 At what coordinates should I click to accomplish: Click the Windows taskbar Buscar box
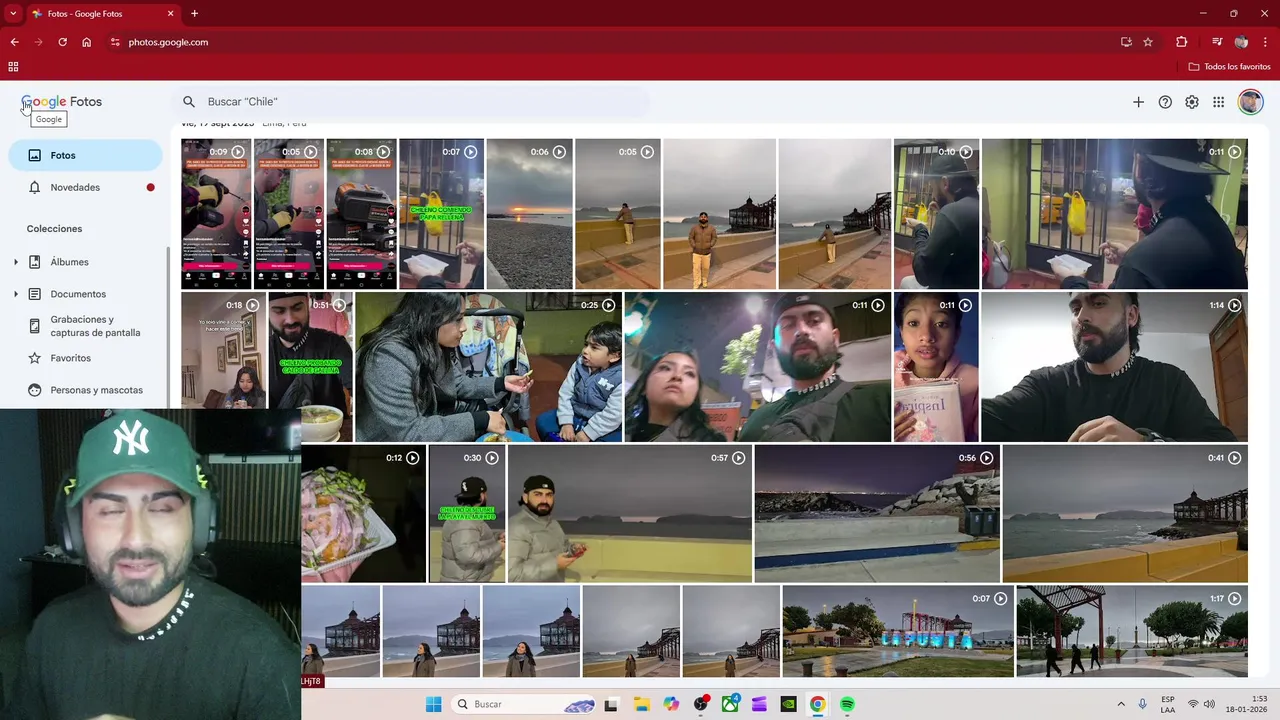(524, 704)
